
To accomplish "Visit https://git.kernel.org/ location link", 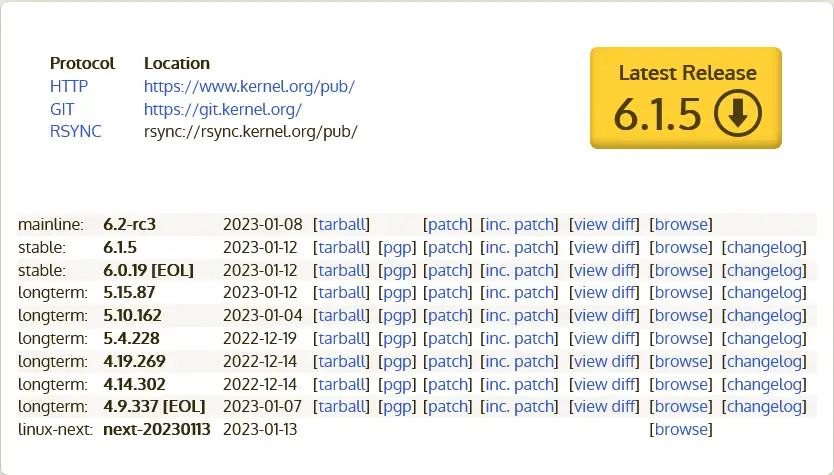I will pos(223,109).
